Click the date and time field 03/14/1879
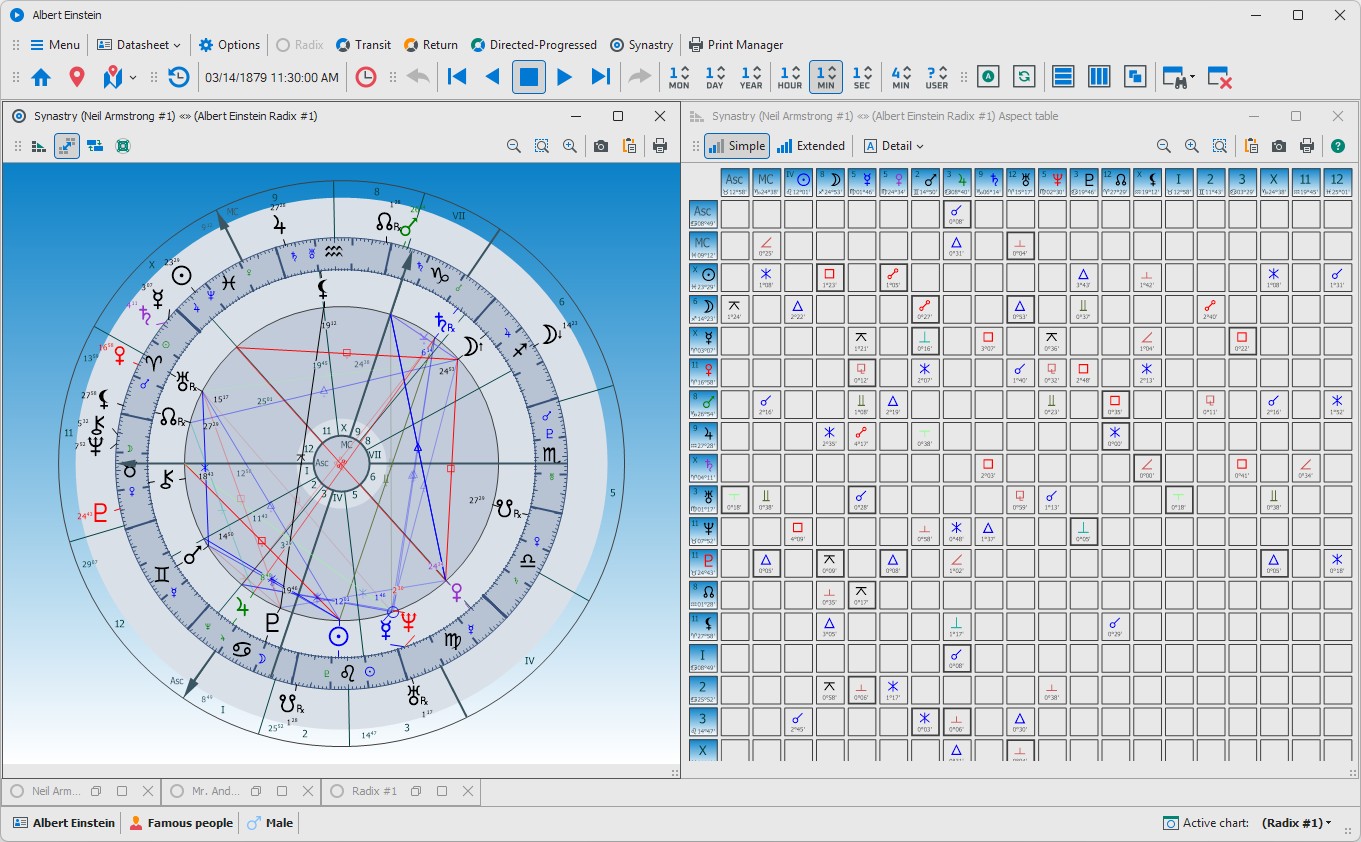The height and width of the screenshot is (842, 1361). point(272,77)
